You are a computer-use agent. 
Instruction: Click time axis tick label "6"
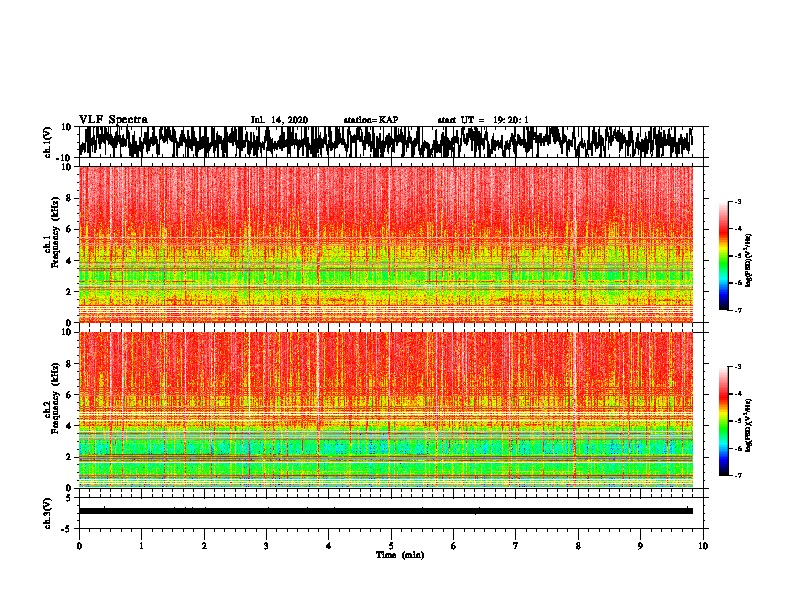coord(454,546)
